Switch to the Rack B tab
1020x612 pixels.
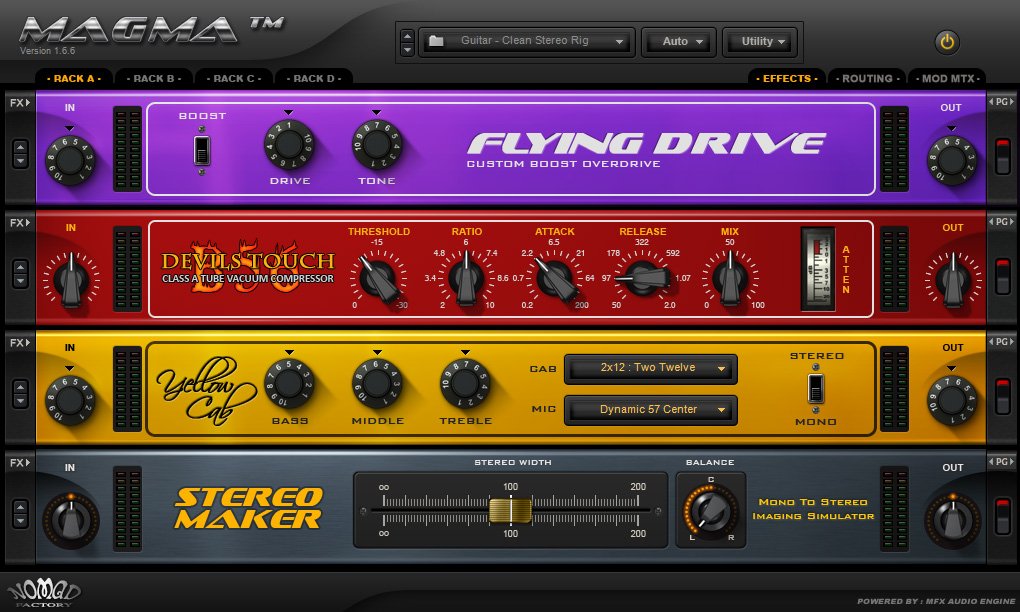pyautogui.click(x=152, y=77)
